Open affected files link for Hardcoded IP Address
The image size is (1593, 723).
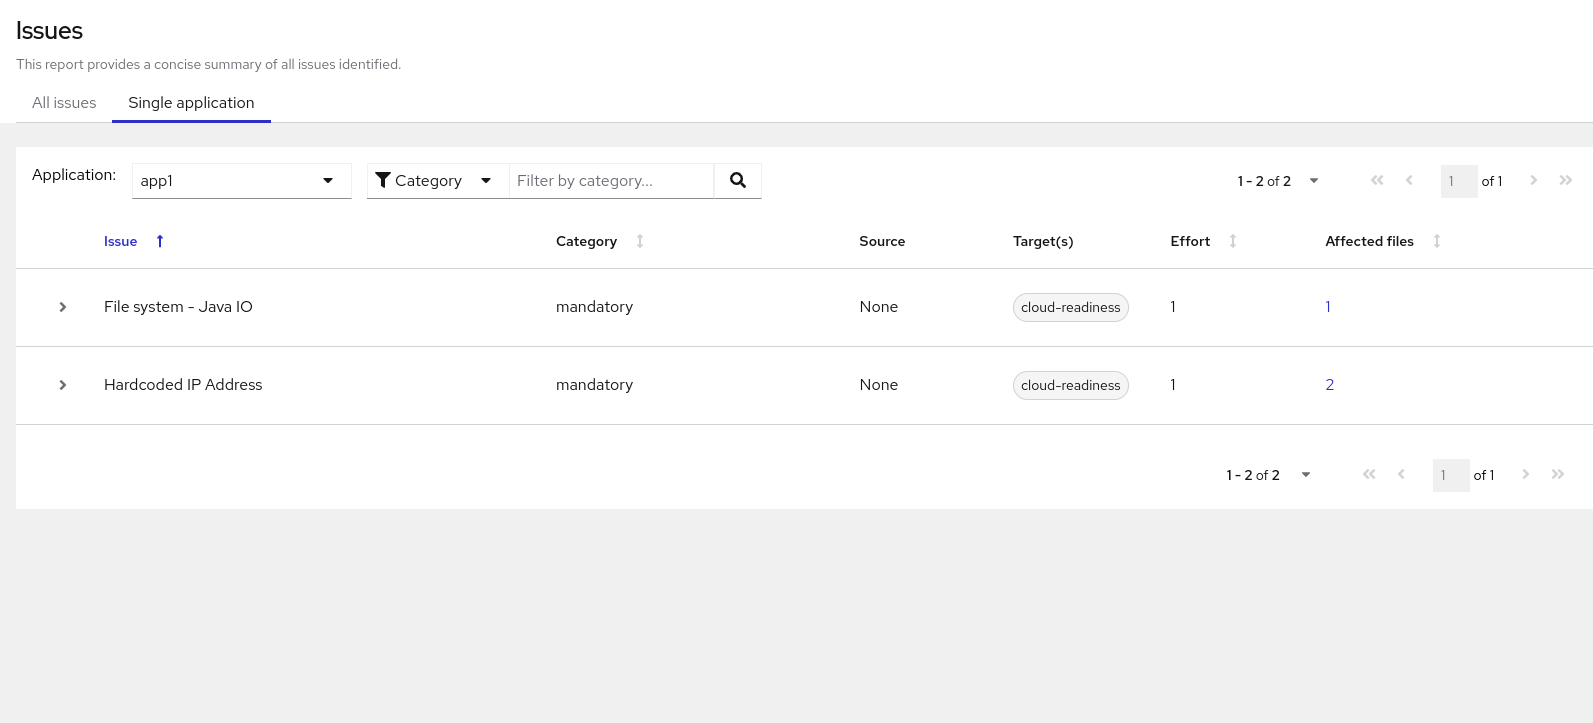click(x=1330, y=385)
